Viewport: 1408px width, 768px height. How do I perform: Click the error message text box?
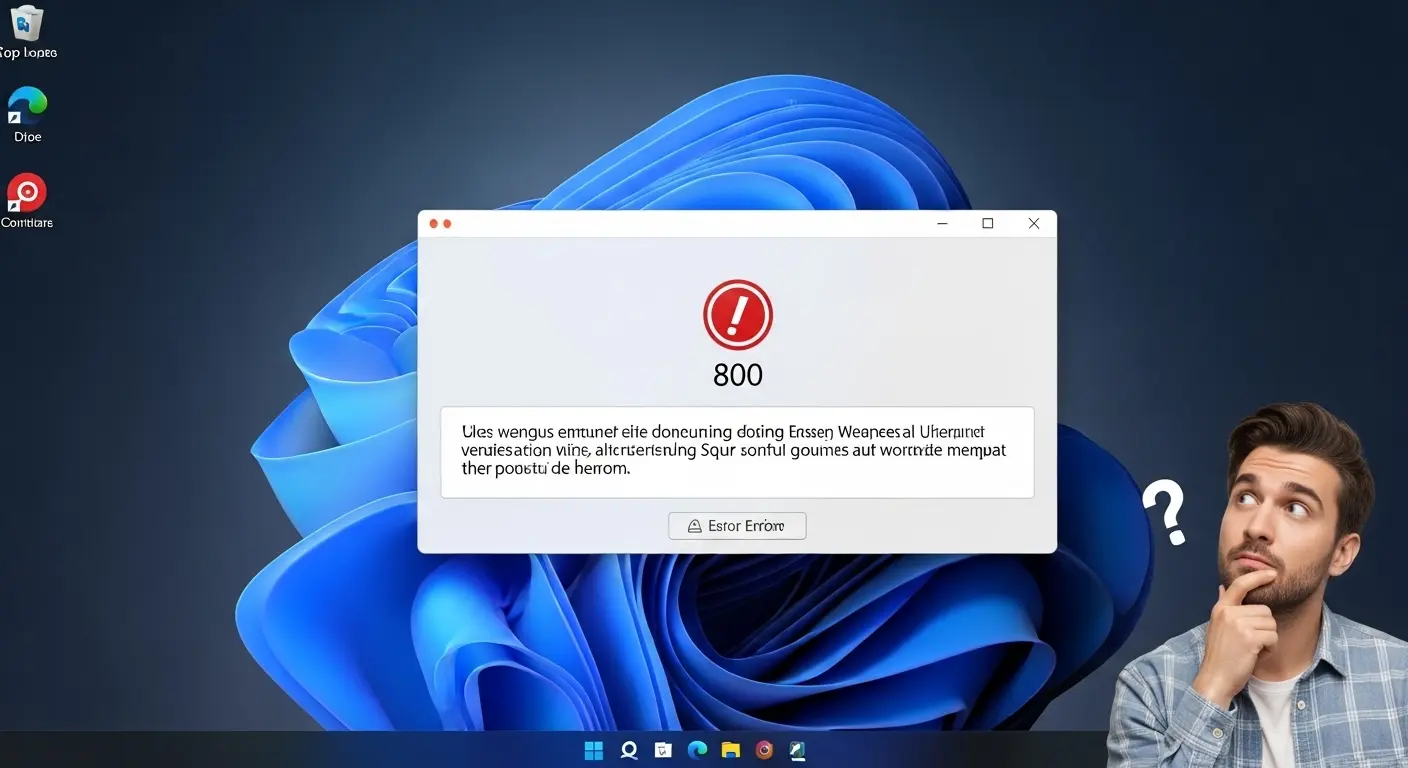[x=737, y=452]
